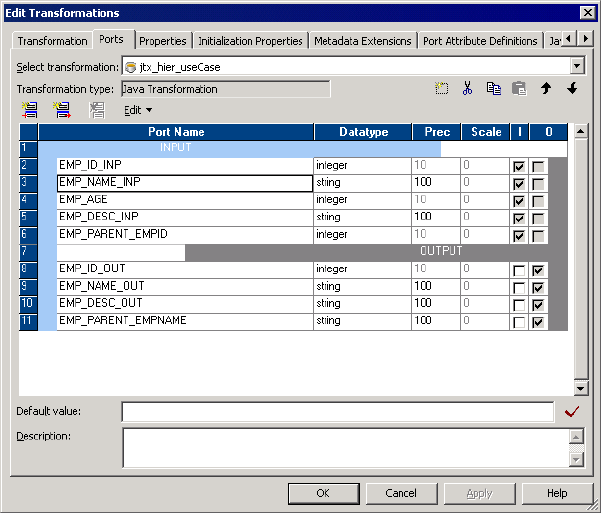The height and width of the screenshot is (513, 601).
Task: Click the copy port icon
Action: click(494, 89)
